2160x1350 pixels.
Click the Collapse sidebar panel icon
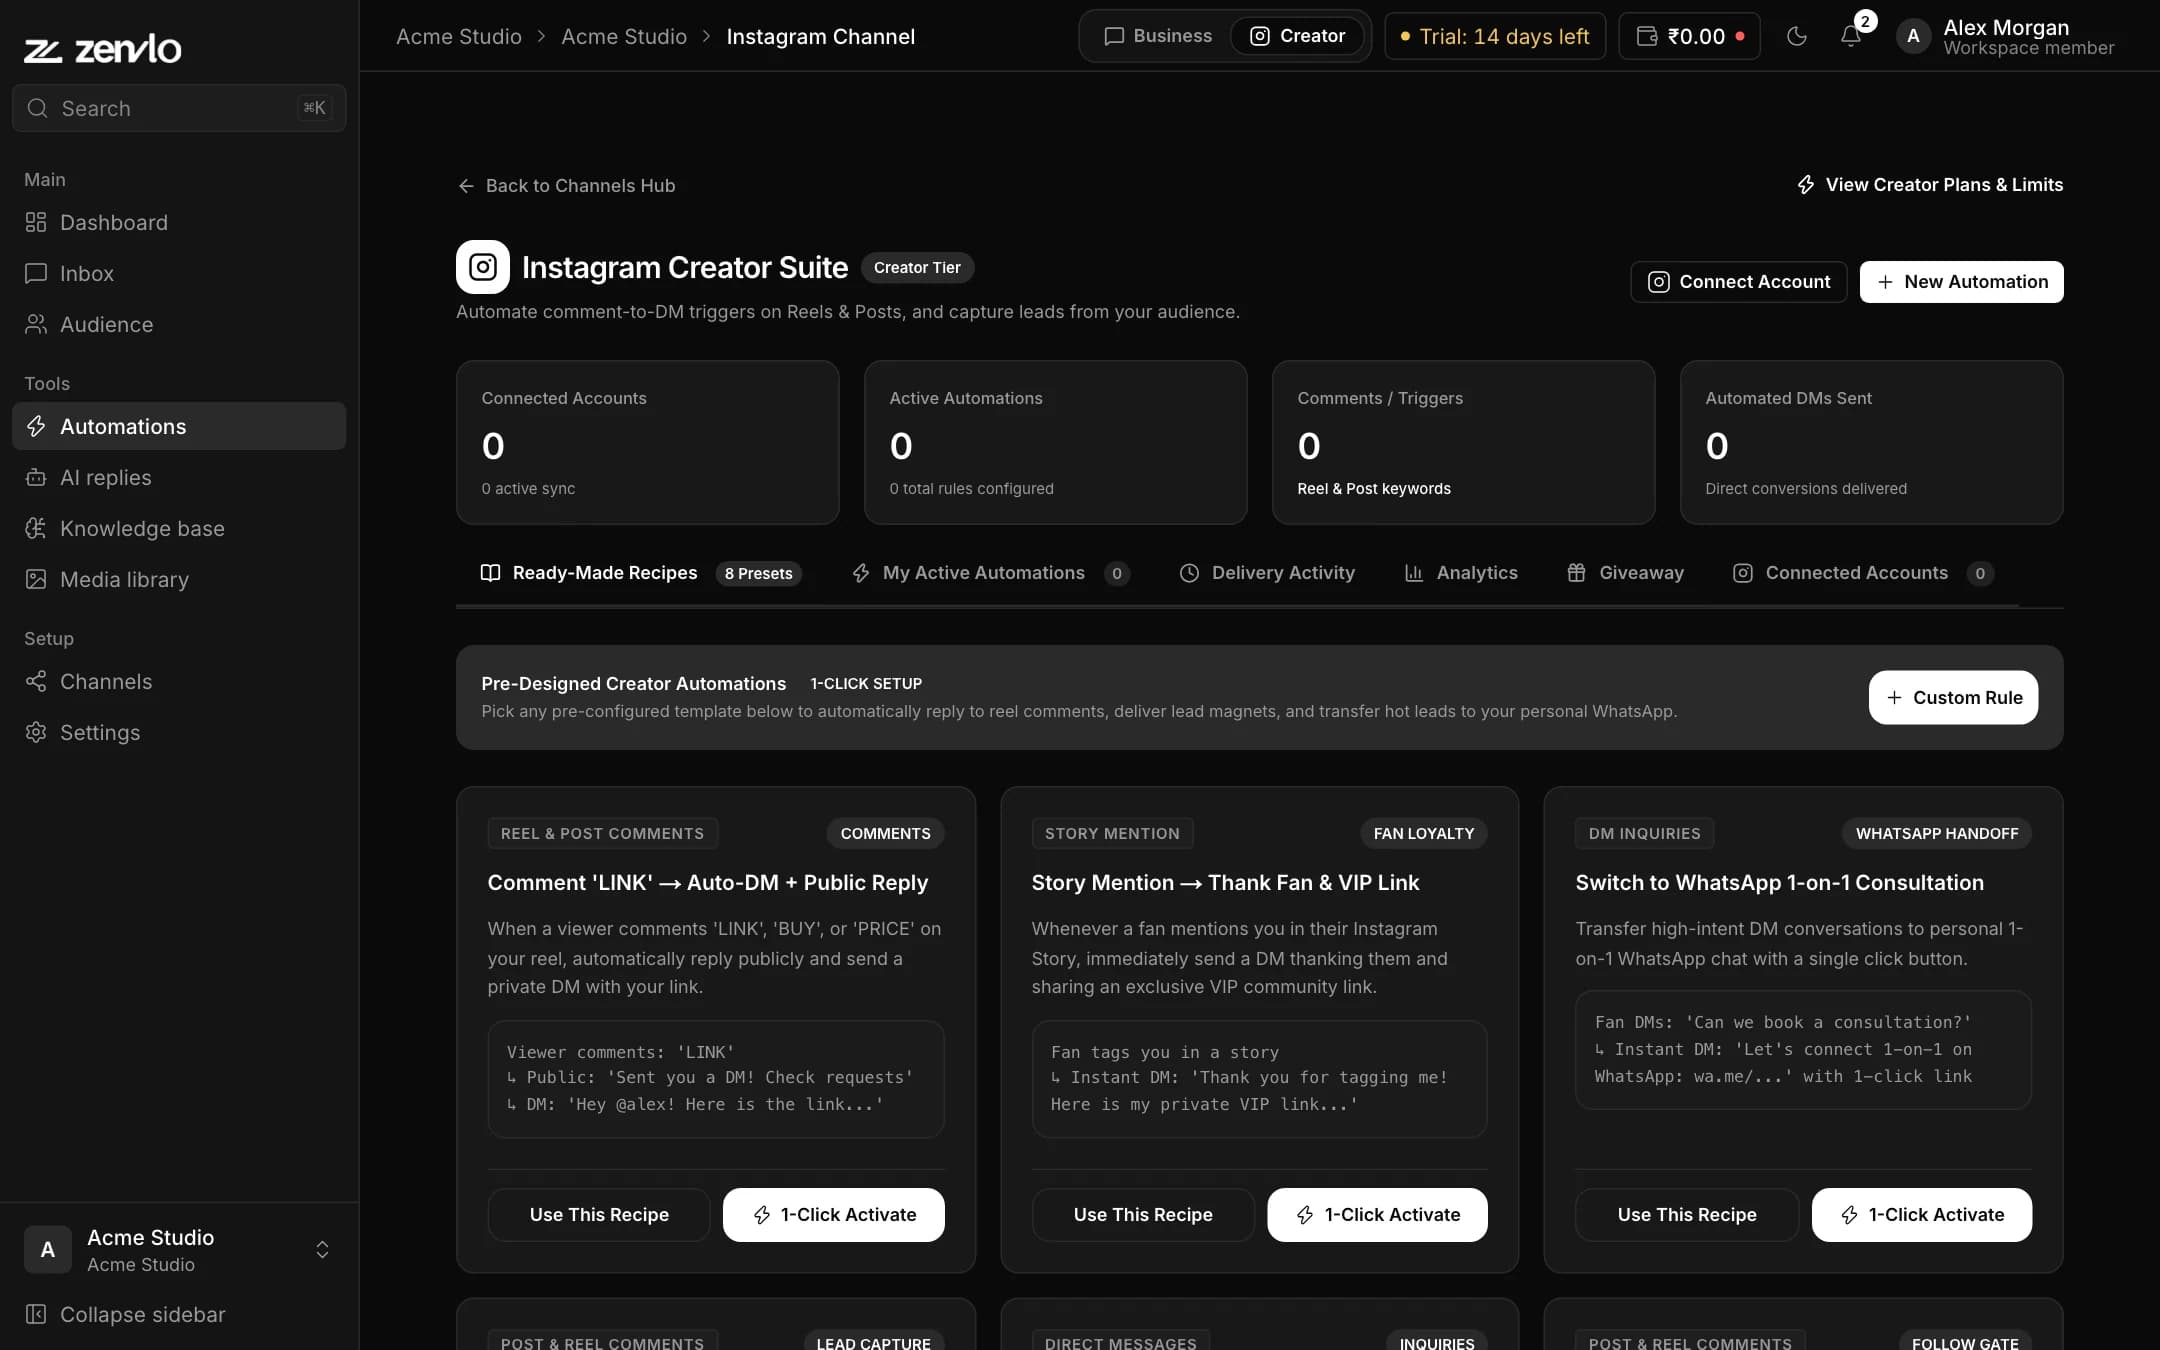36,1314
